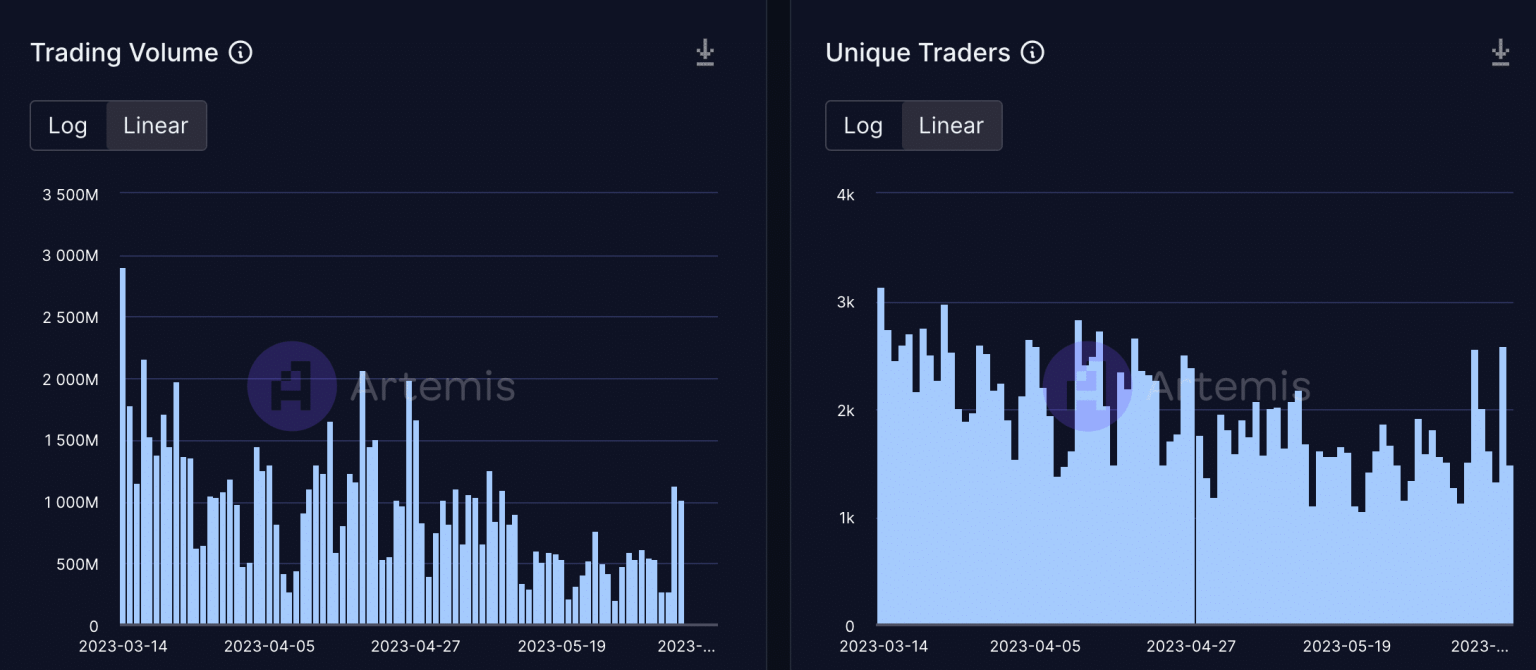This screenshot has height=670, width=1536.
Task: Click the Artemis logo on Unique Traders chart
Action: pyautogui.click(x=1087, y=386)
